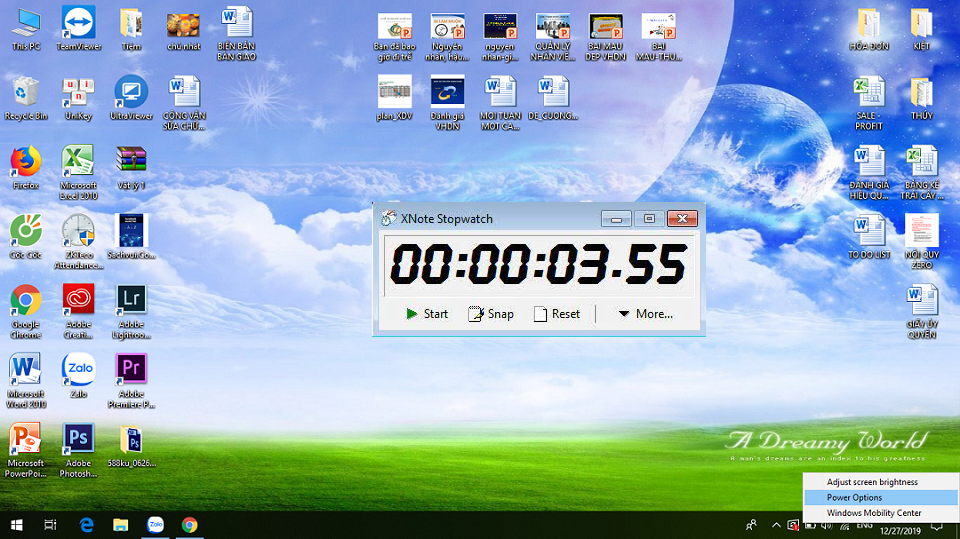The height and width of the screenshot is (539, 960).
Task: Open the Action Center notifications icon
Action: [x=937, y=526]
